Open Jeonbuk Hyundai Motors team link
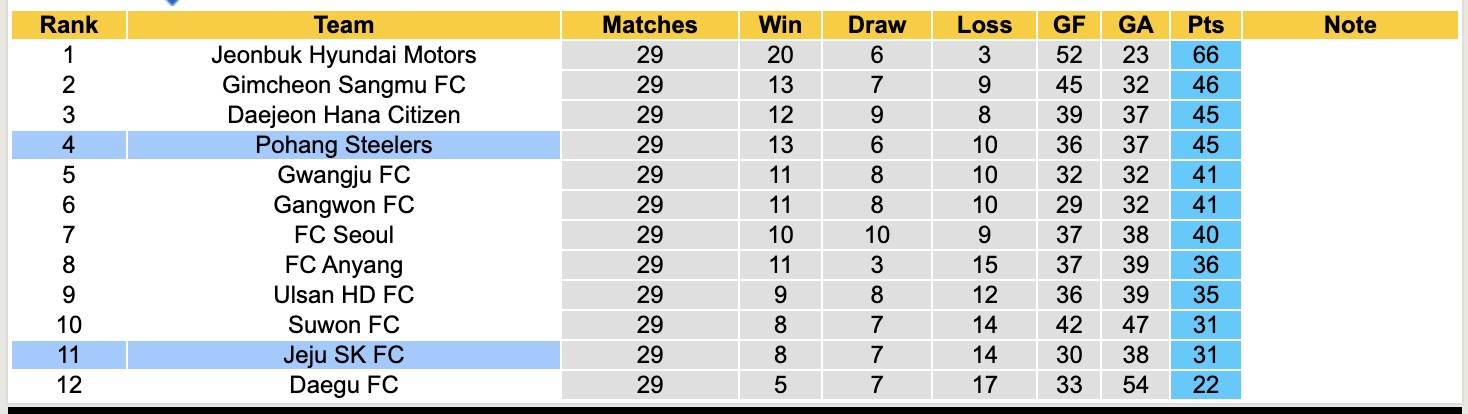Image resolution: width=1468 pixels, height=414 pixels. pyautogui.click(x=343, y=55)
